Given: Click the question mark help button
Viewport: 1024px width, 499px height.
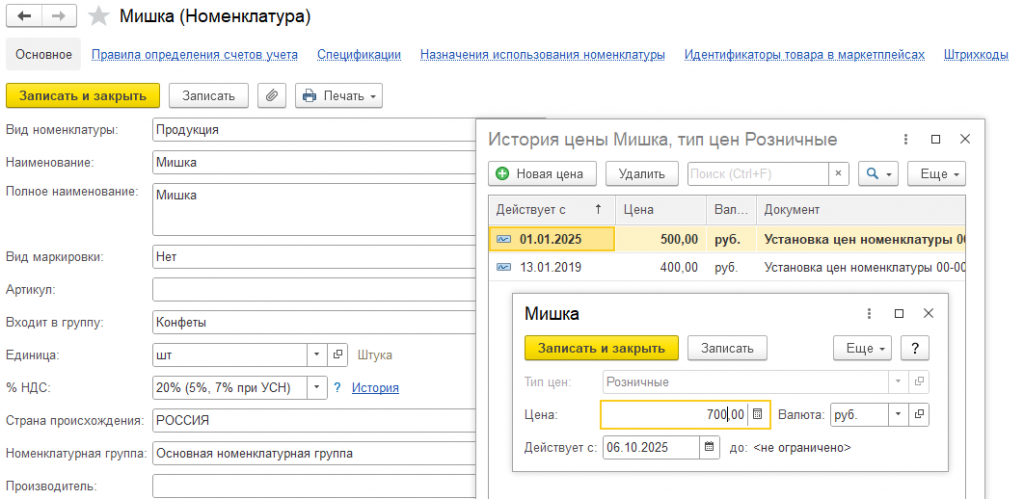Looking at the screenshot, I should click(915, 348).
